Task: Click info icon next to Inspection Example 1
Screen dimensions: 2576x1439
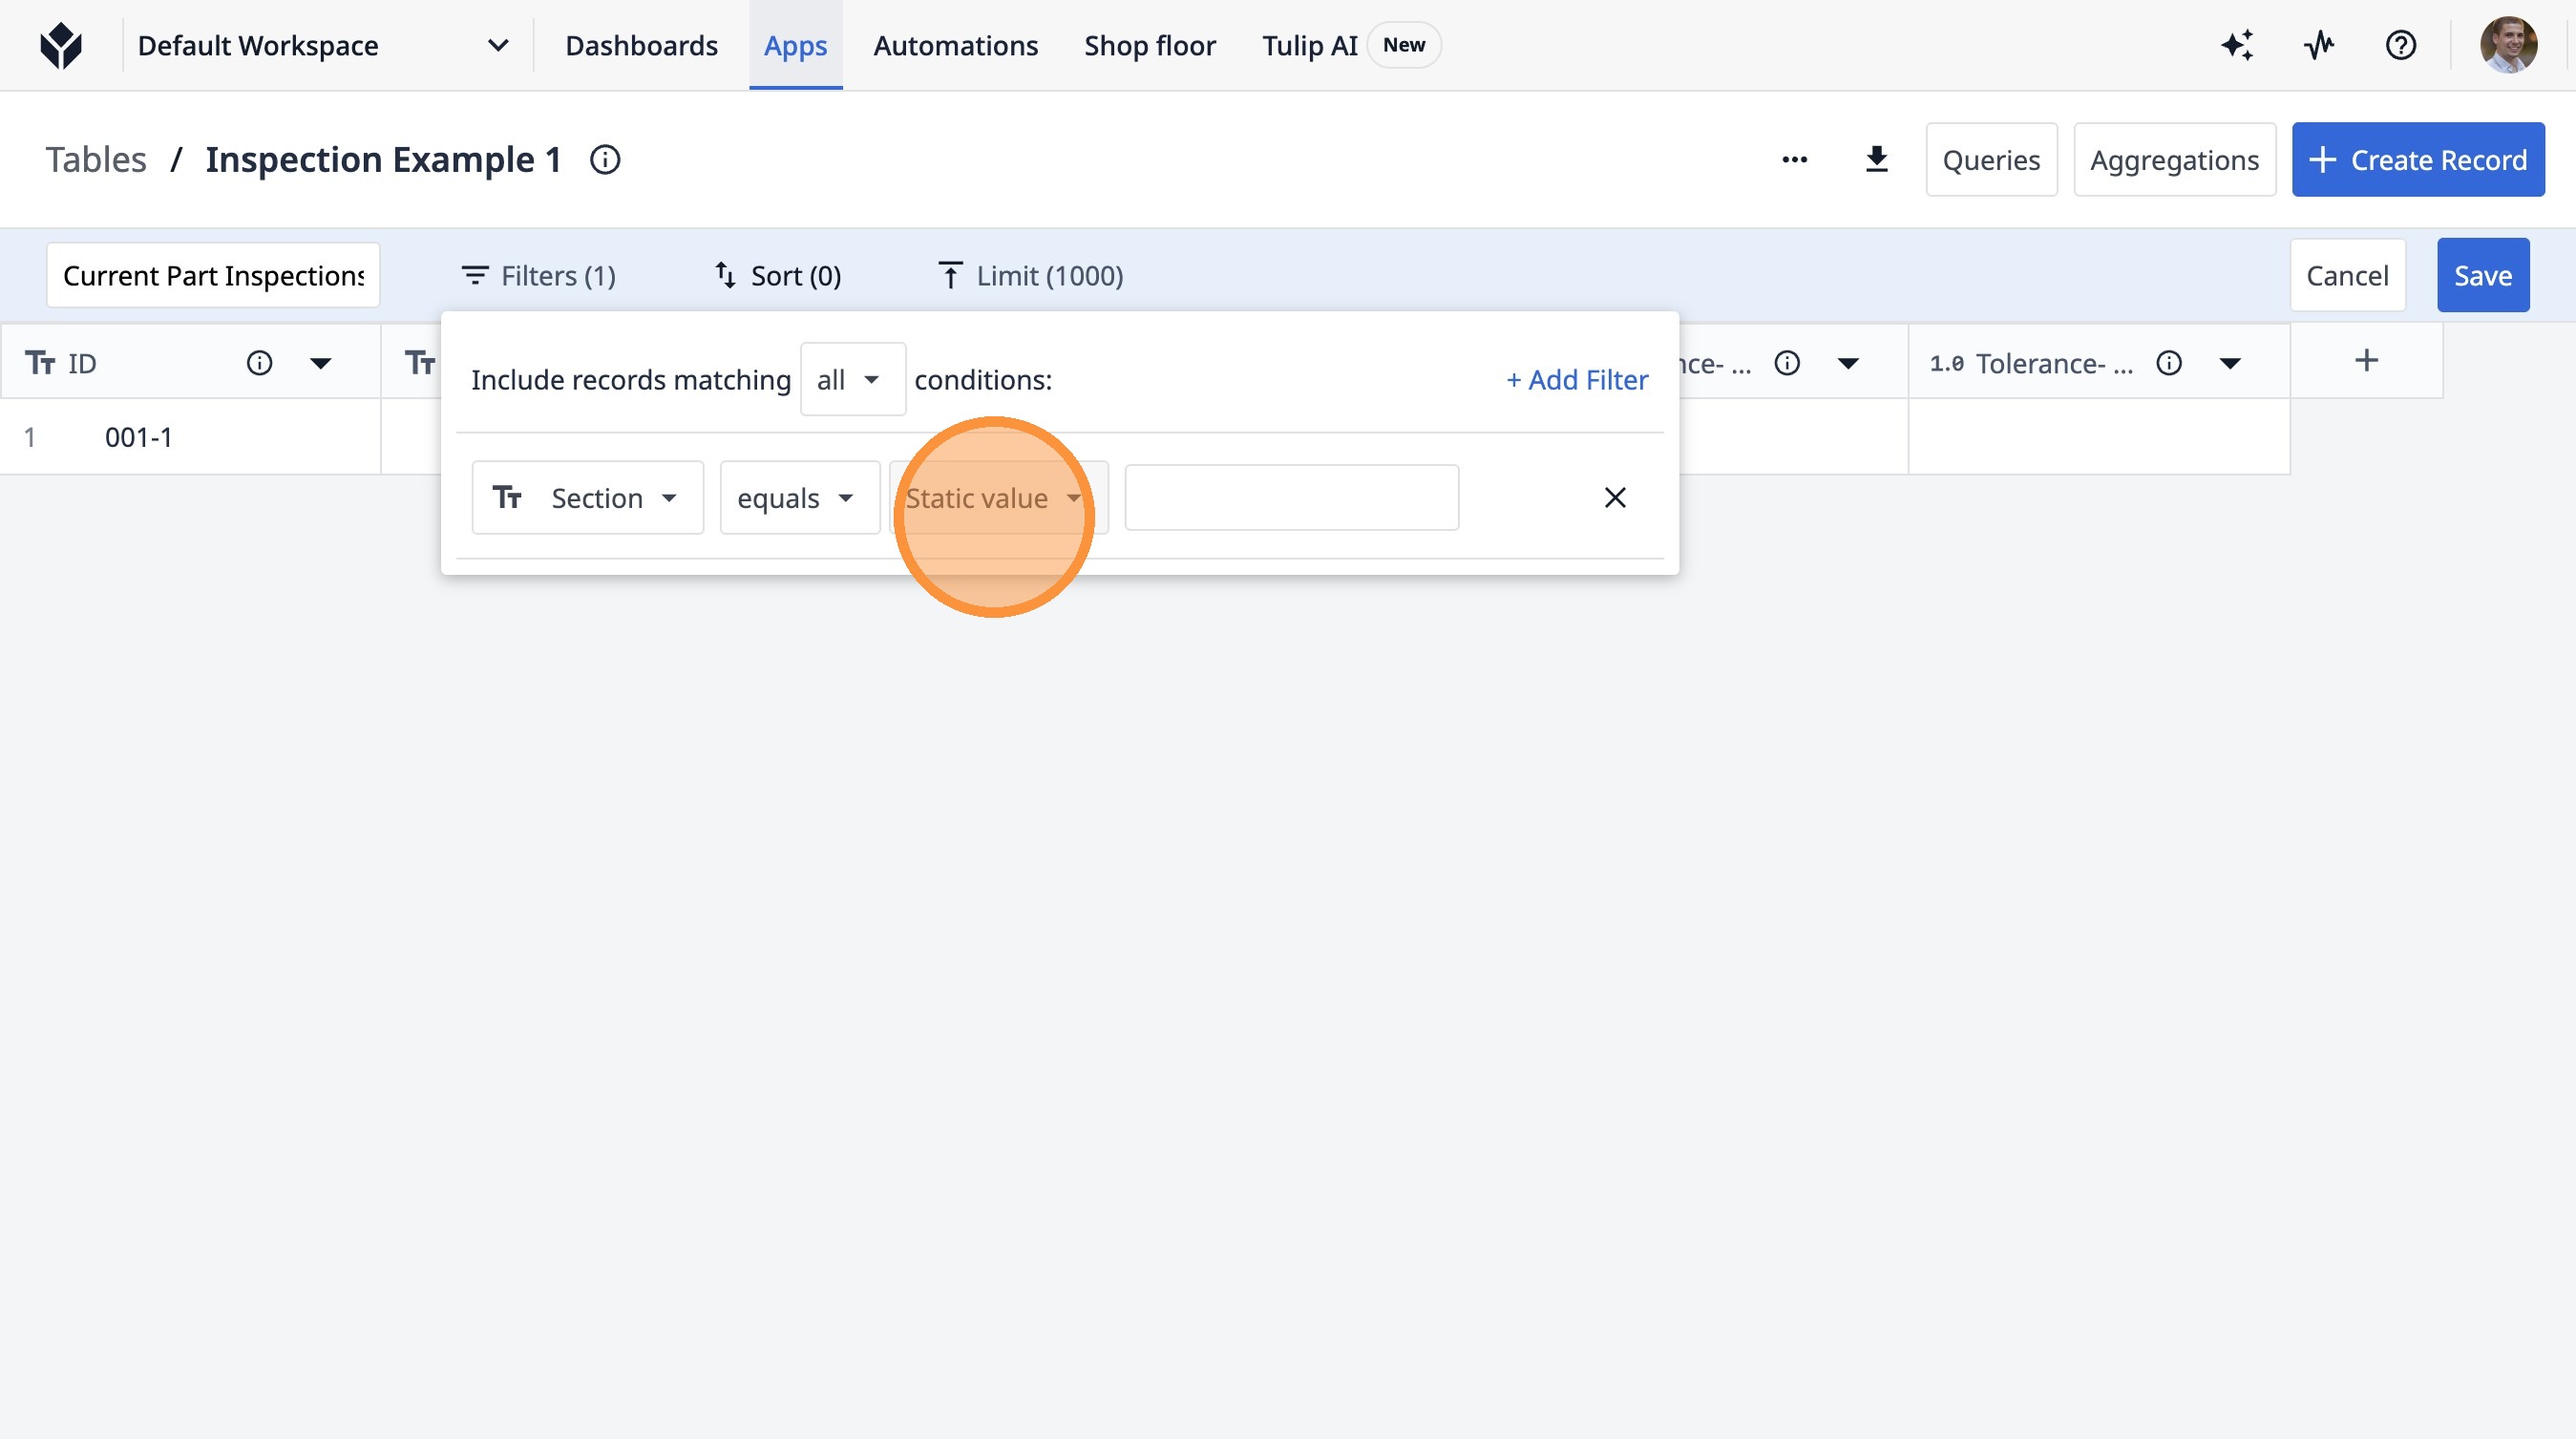Action: (605, 160)
